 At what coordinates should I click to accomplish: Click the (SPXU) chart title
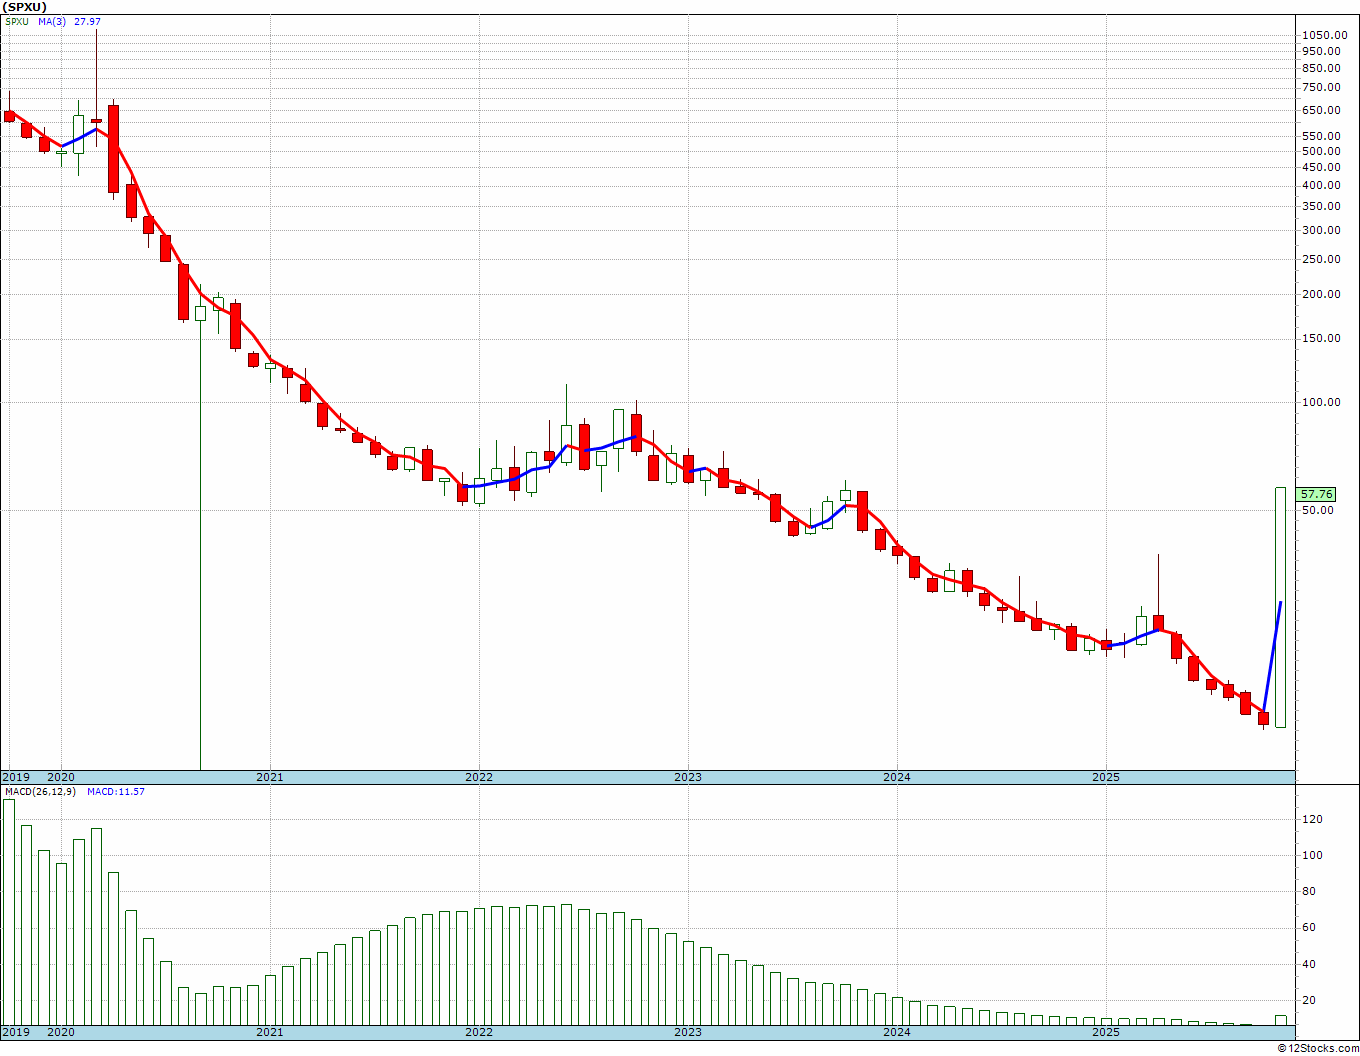point(25,7)
